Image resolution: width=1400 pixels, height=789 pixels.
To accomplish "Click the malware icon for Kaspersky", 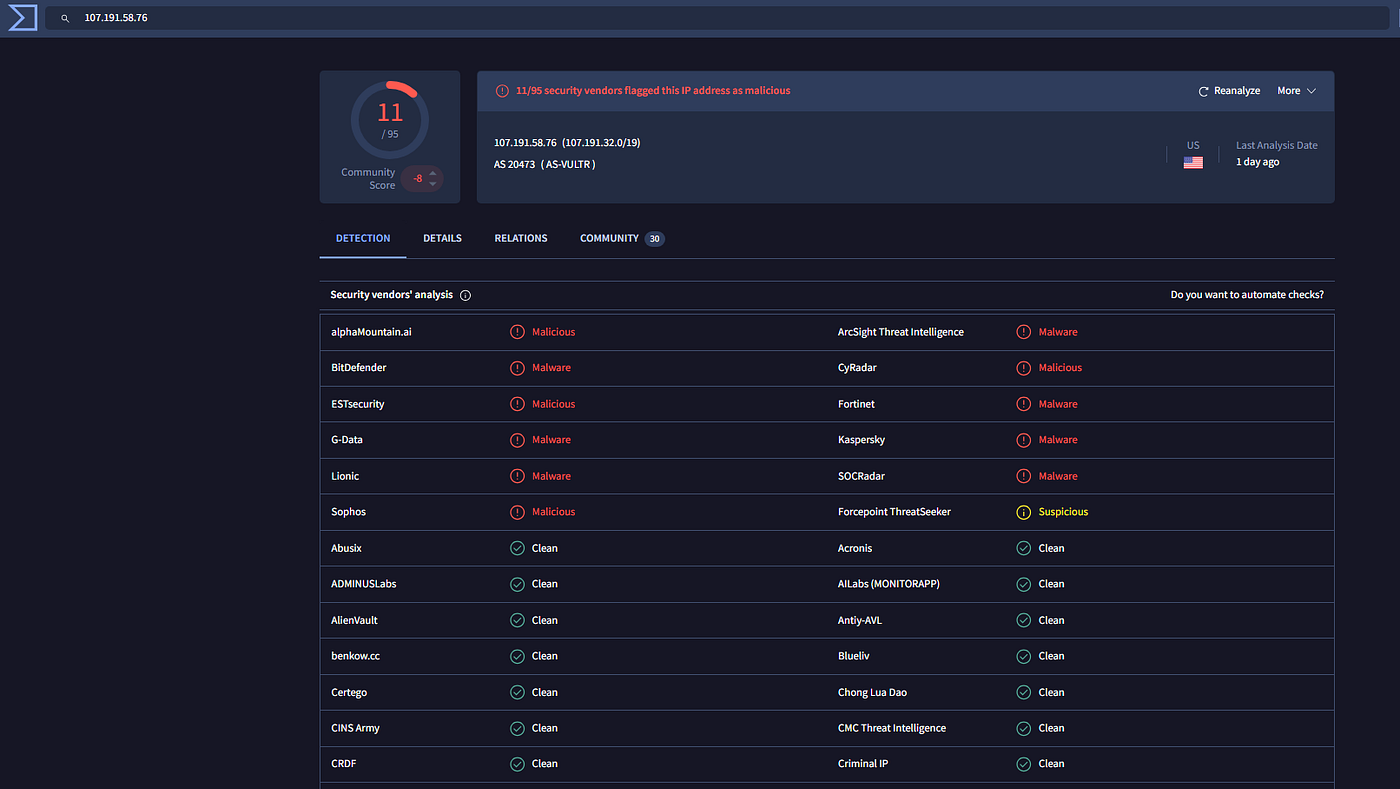I will click(1023, 440).
